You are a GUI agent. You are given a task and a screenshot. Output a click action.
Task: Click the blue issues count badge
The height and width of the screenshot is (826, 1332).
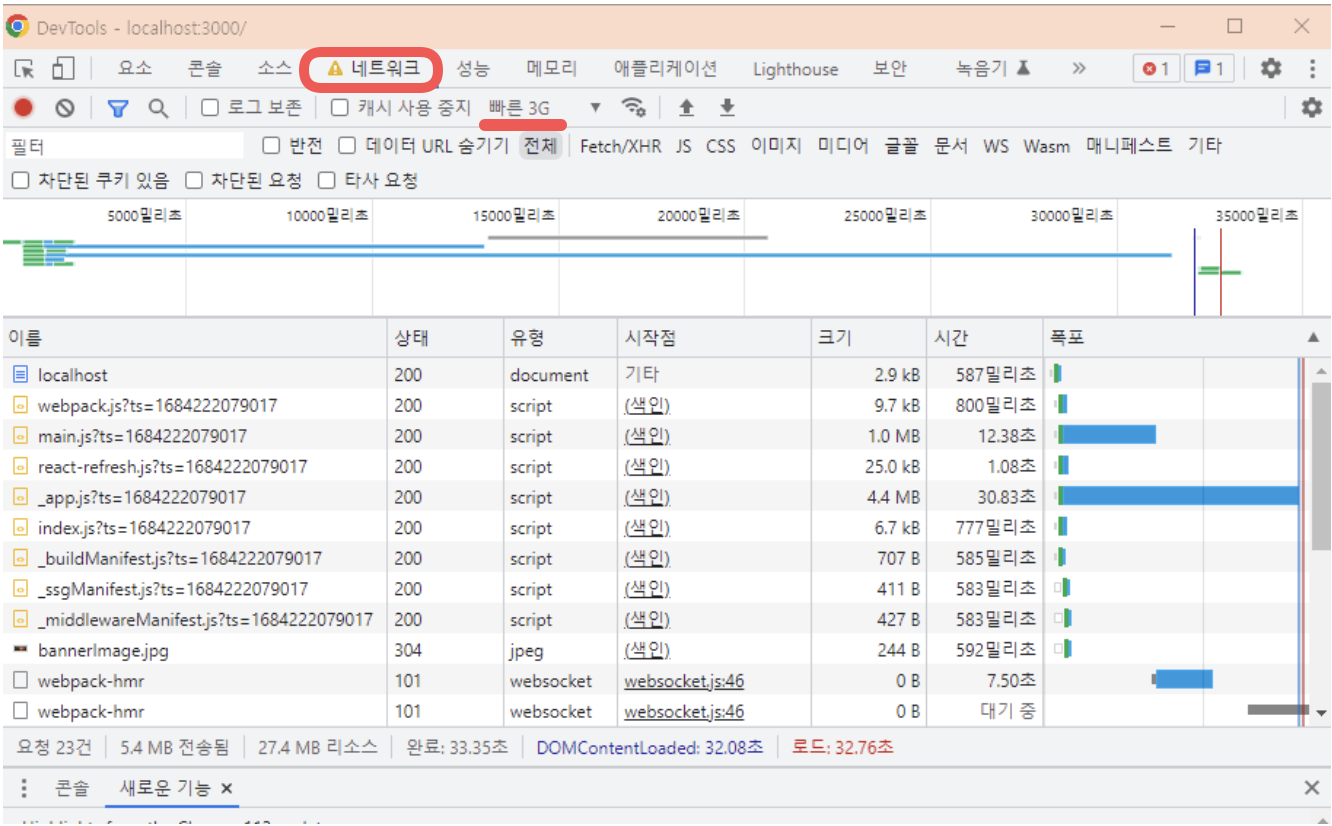pos(1209,68)
